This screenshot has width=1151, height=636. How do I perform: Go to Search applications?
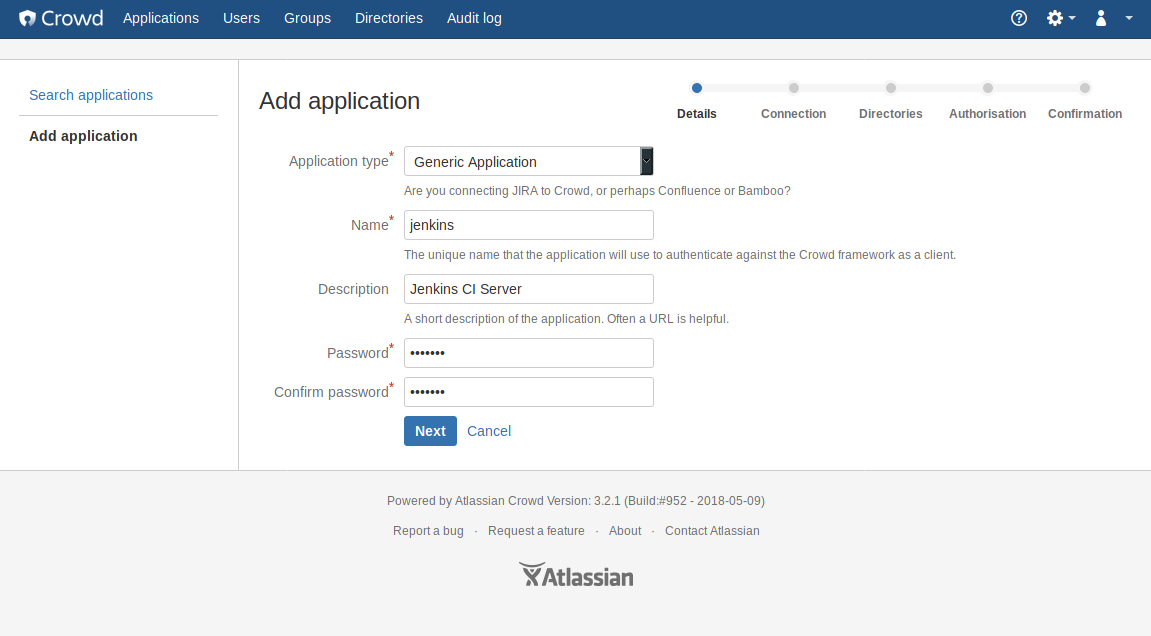pos(91,95)
